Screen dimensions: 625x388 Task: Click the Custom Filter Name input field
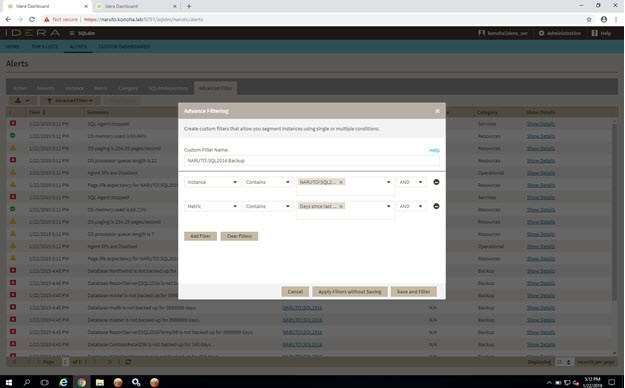pos(311,160)
